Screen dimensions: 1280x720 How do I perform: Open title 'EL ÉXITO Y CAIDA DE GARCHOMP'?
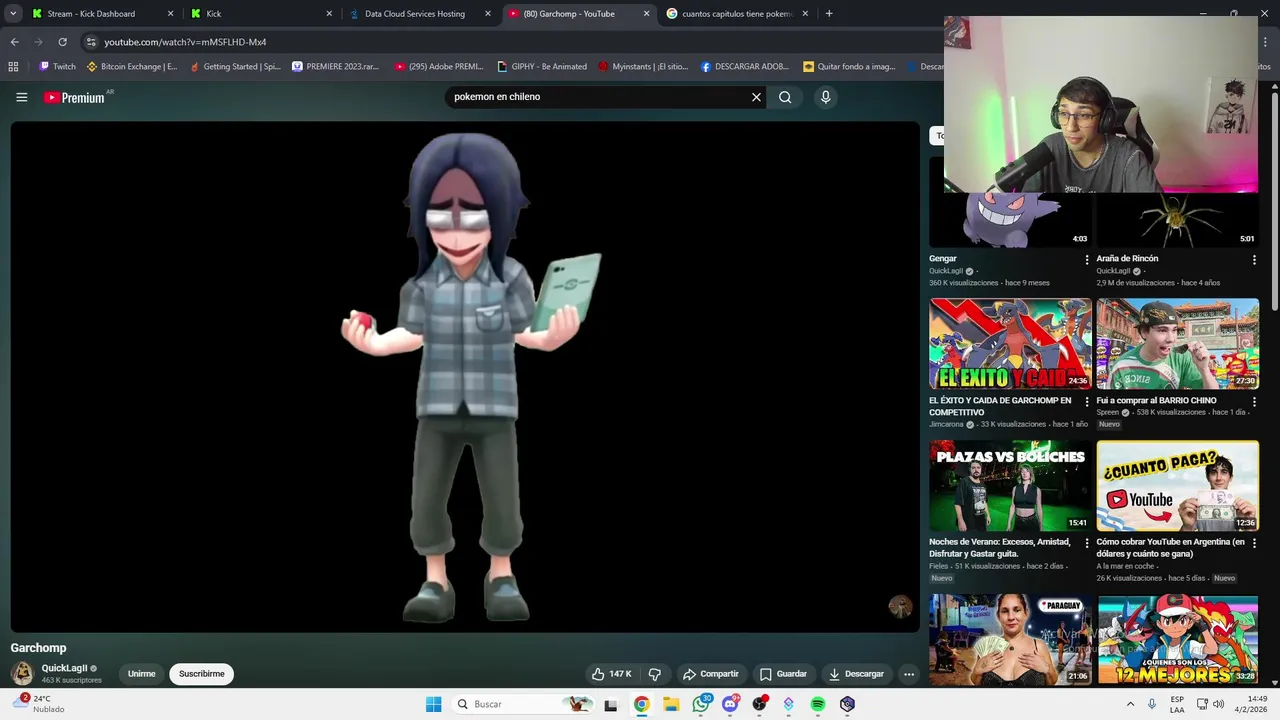coord(1000,406)
